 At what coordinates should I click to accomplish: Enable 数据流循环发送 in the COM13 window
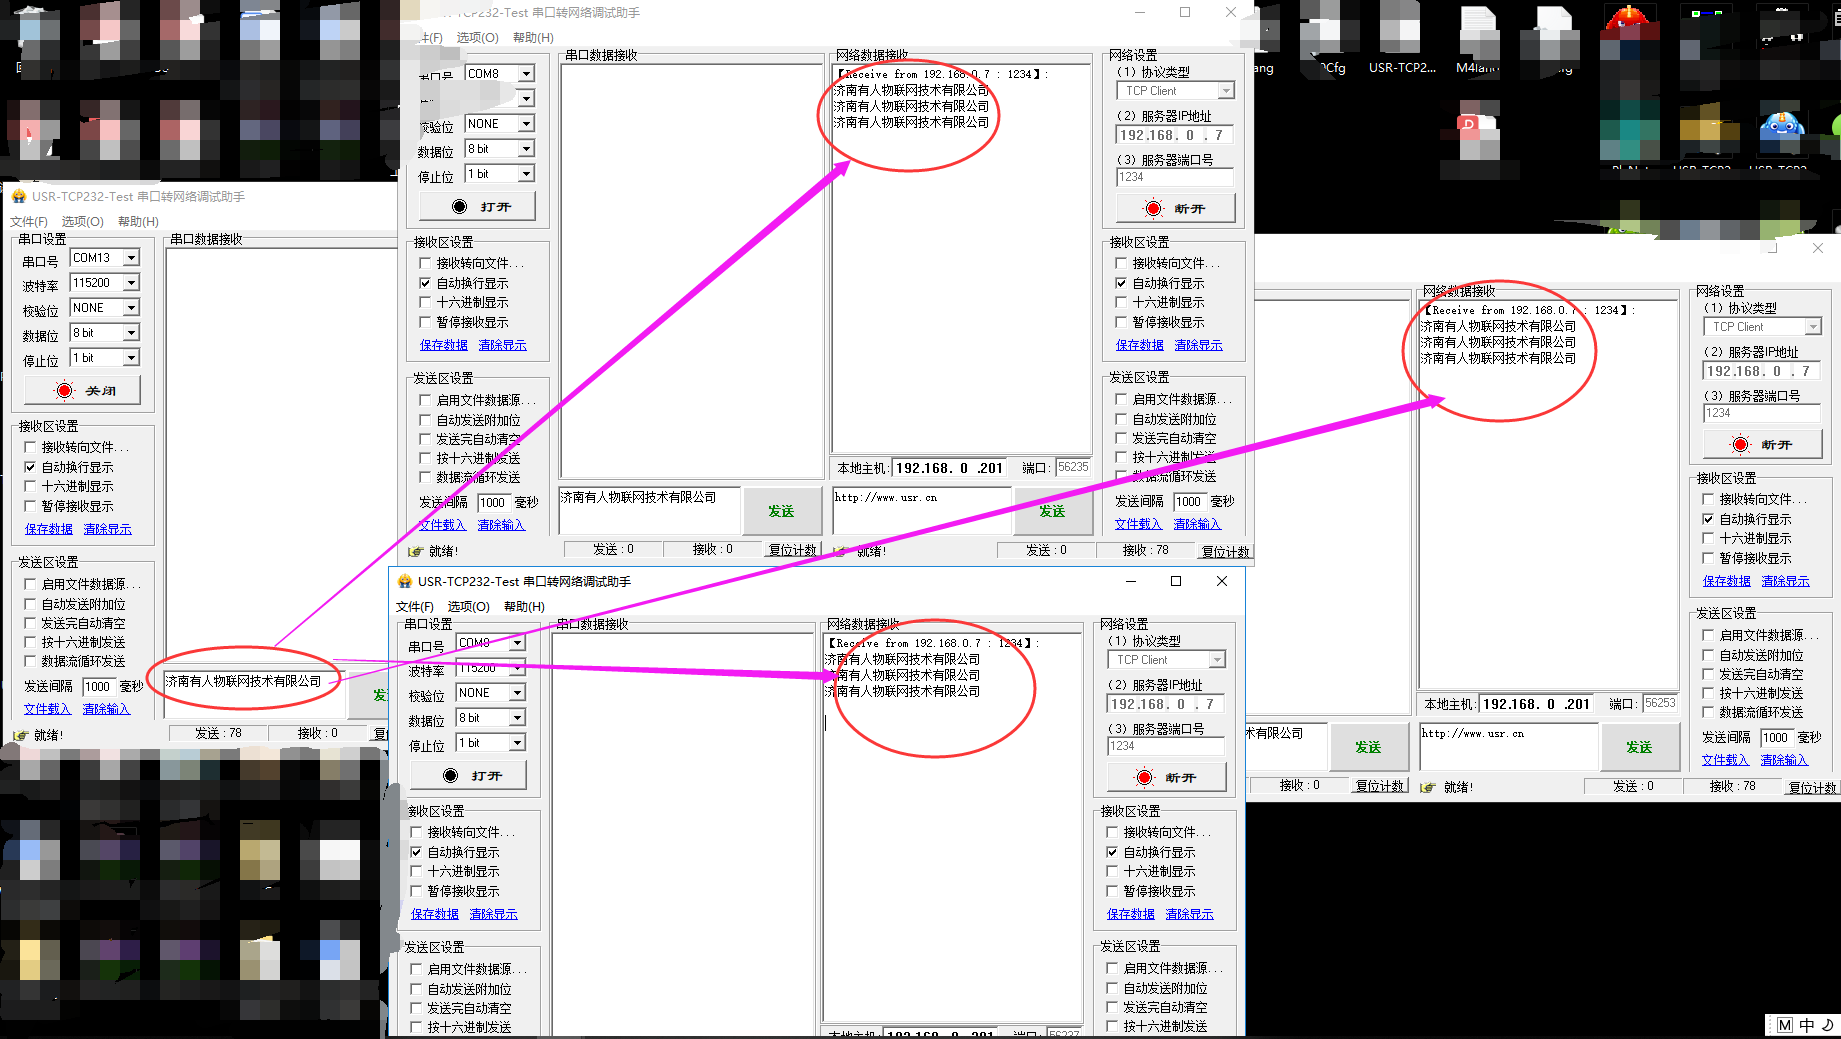point(30,662)
